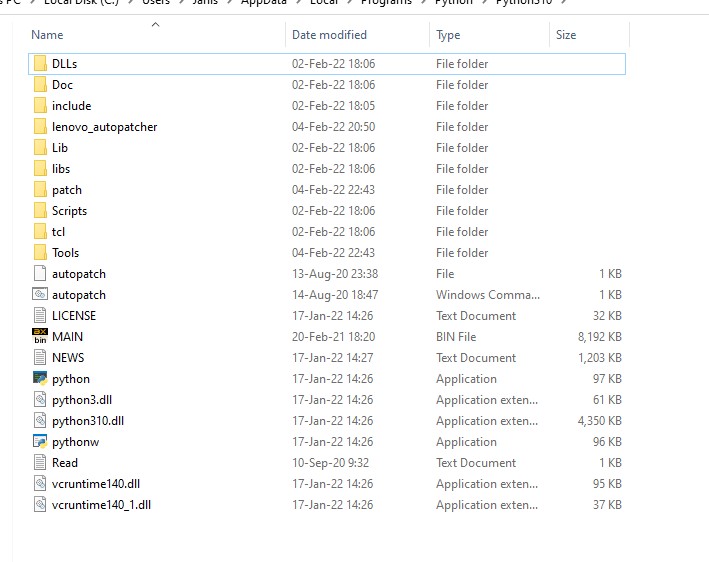Click the Windows Comma... type cell
709x562 pixels.
(488, 295)
